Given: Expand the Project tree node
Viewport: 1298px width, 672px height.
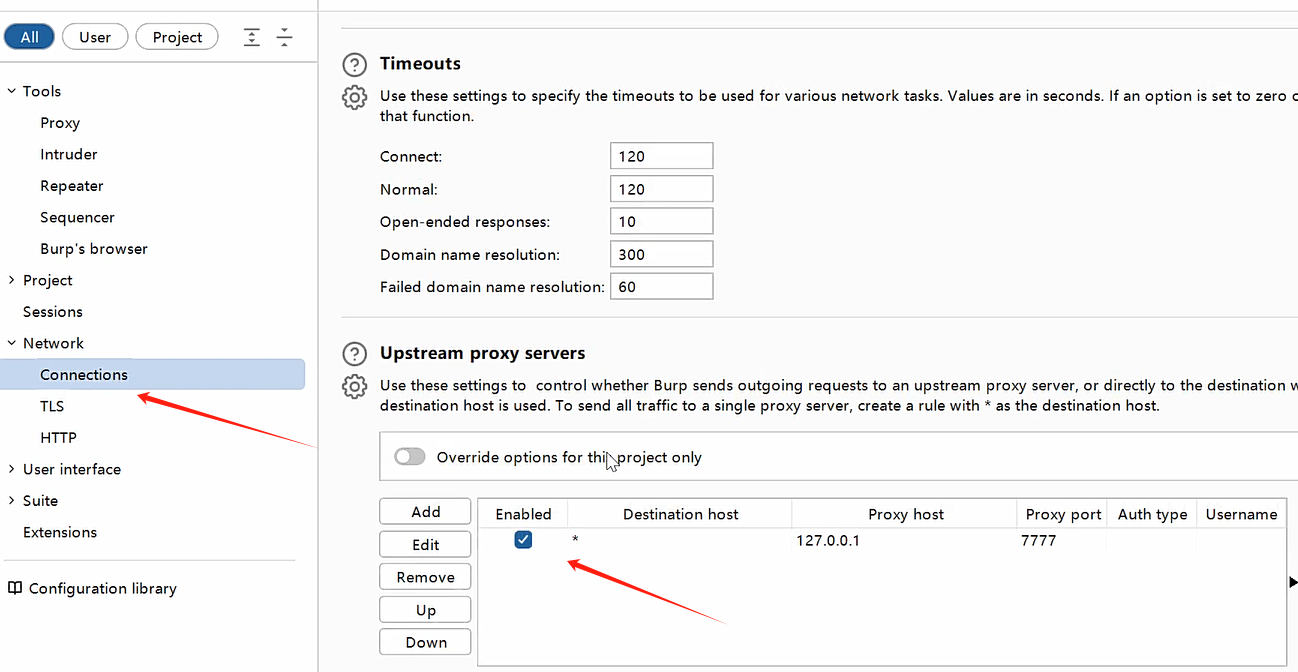Looking at the screenshot, I should pos(11,280).
